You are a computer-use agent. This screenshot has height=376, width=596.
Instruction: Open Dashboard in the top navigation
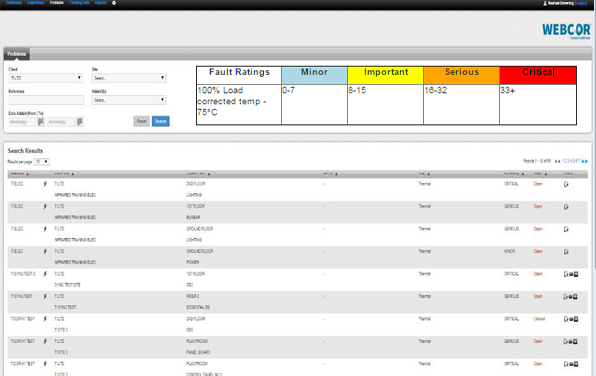14,3
